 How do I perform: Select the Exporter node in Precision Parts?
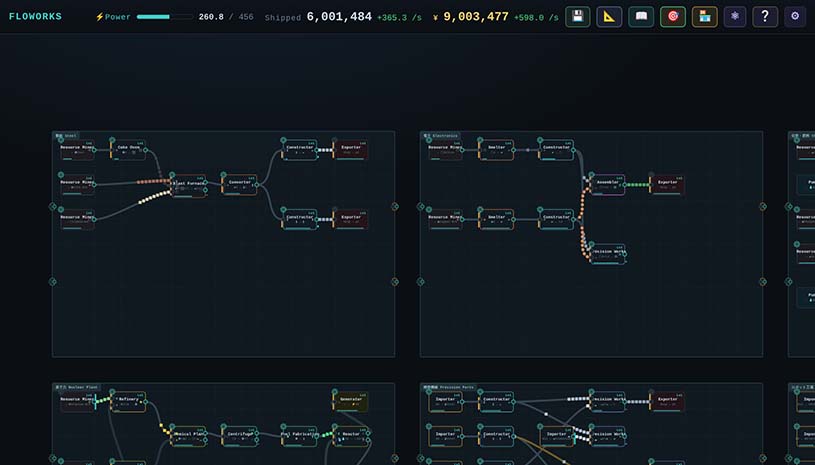[667, 402]
